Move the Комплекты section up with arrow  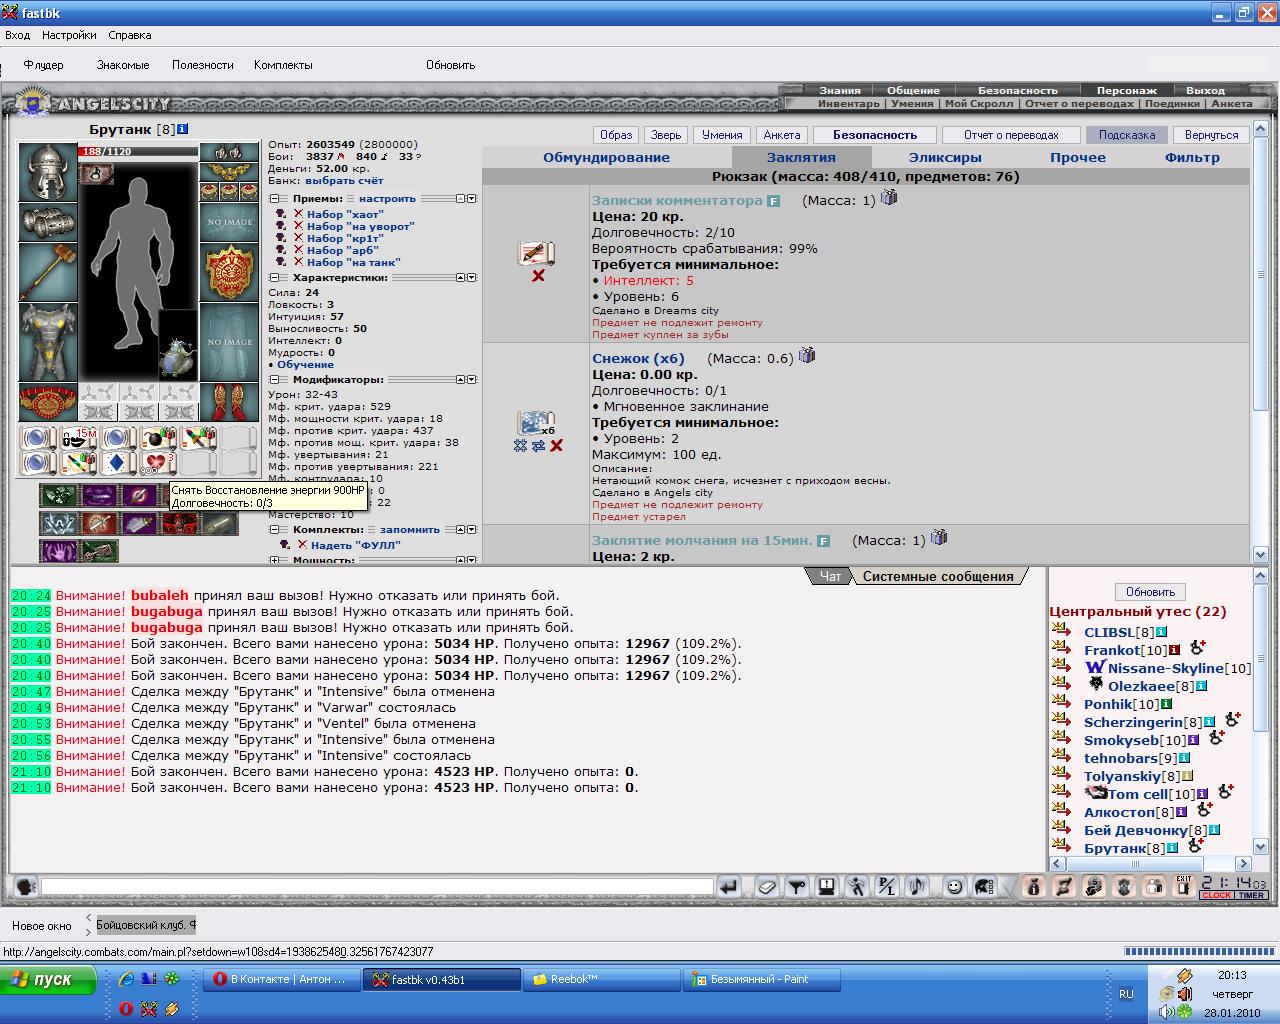(x=461, y=530)
